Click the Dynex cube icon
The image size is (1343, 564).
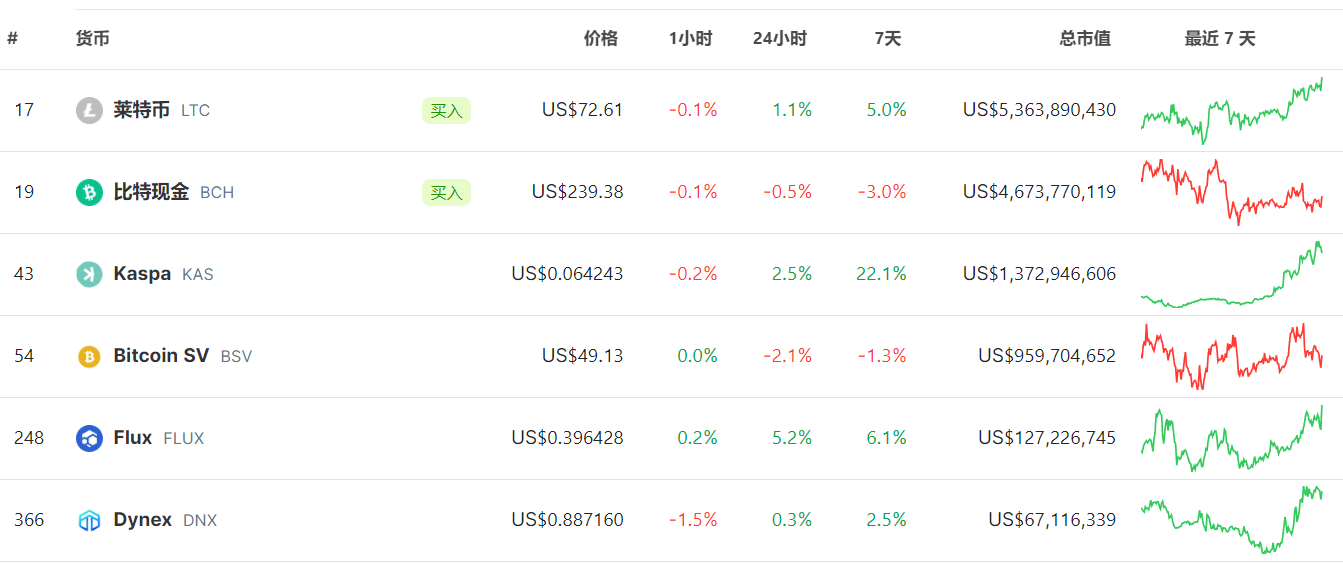point(89,520)
